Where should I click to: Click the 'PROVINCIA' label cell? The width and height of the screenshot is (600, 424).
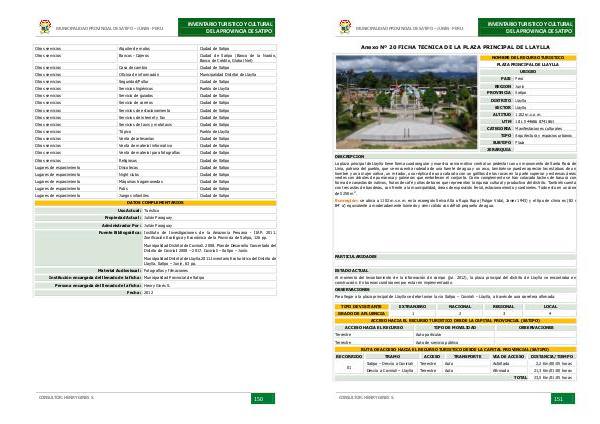pos(496,93)
